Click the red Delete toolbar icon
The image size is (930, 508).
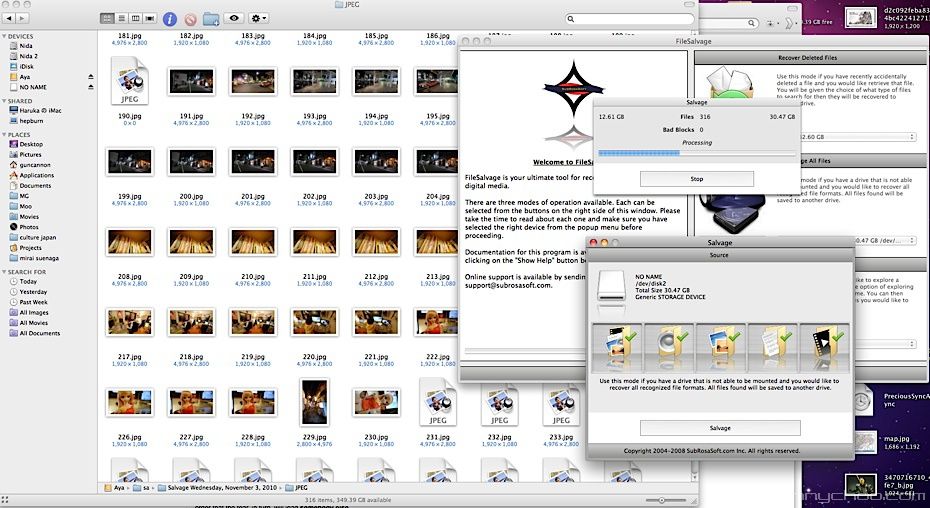point(190,18)
